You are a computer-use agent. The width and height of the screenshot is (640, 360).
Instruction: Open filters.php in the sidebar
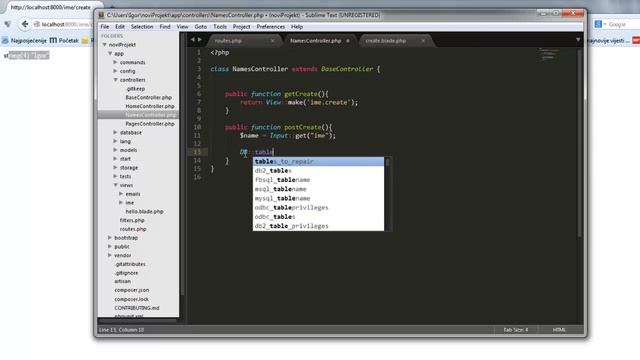[x=132, y=220]
